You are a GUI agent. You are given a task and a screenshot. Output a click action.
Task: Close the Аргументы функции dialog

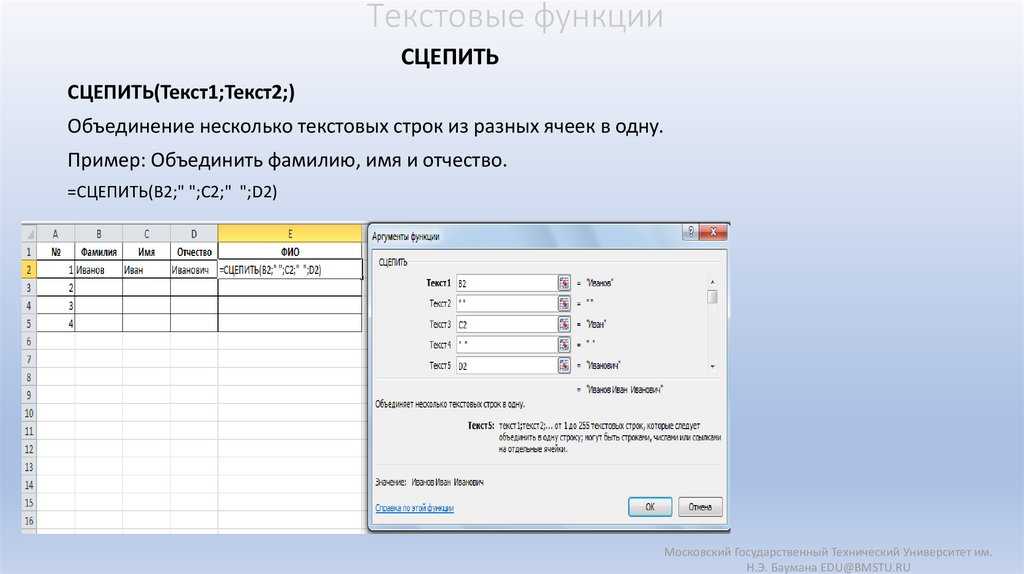click(x=713, y=232)
